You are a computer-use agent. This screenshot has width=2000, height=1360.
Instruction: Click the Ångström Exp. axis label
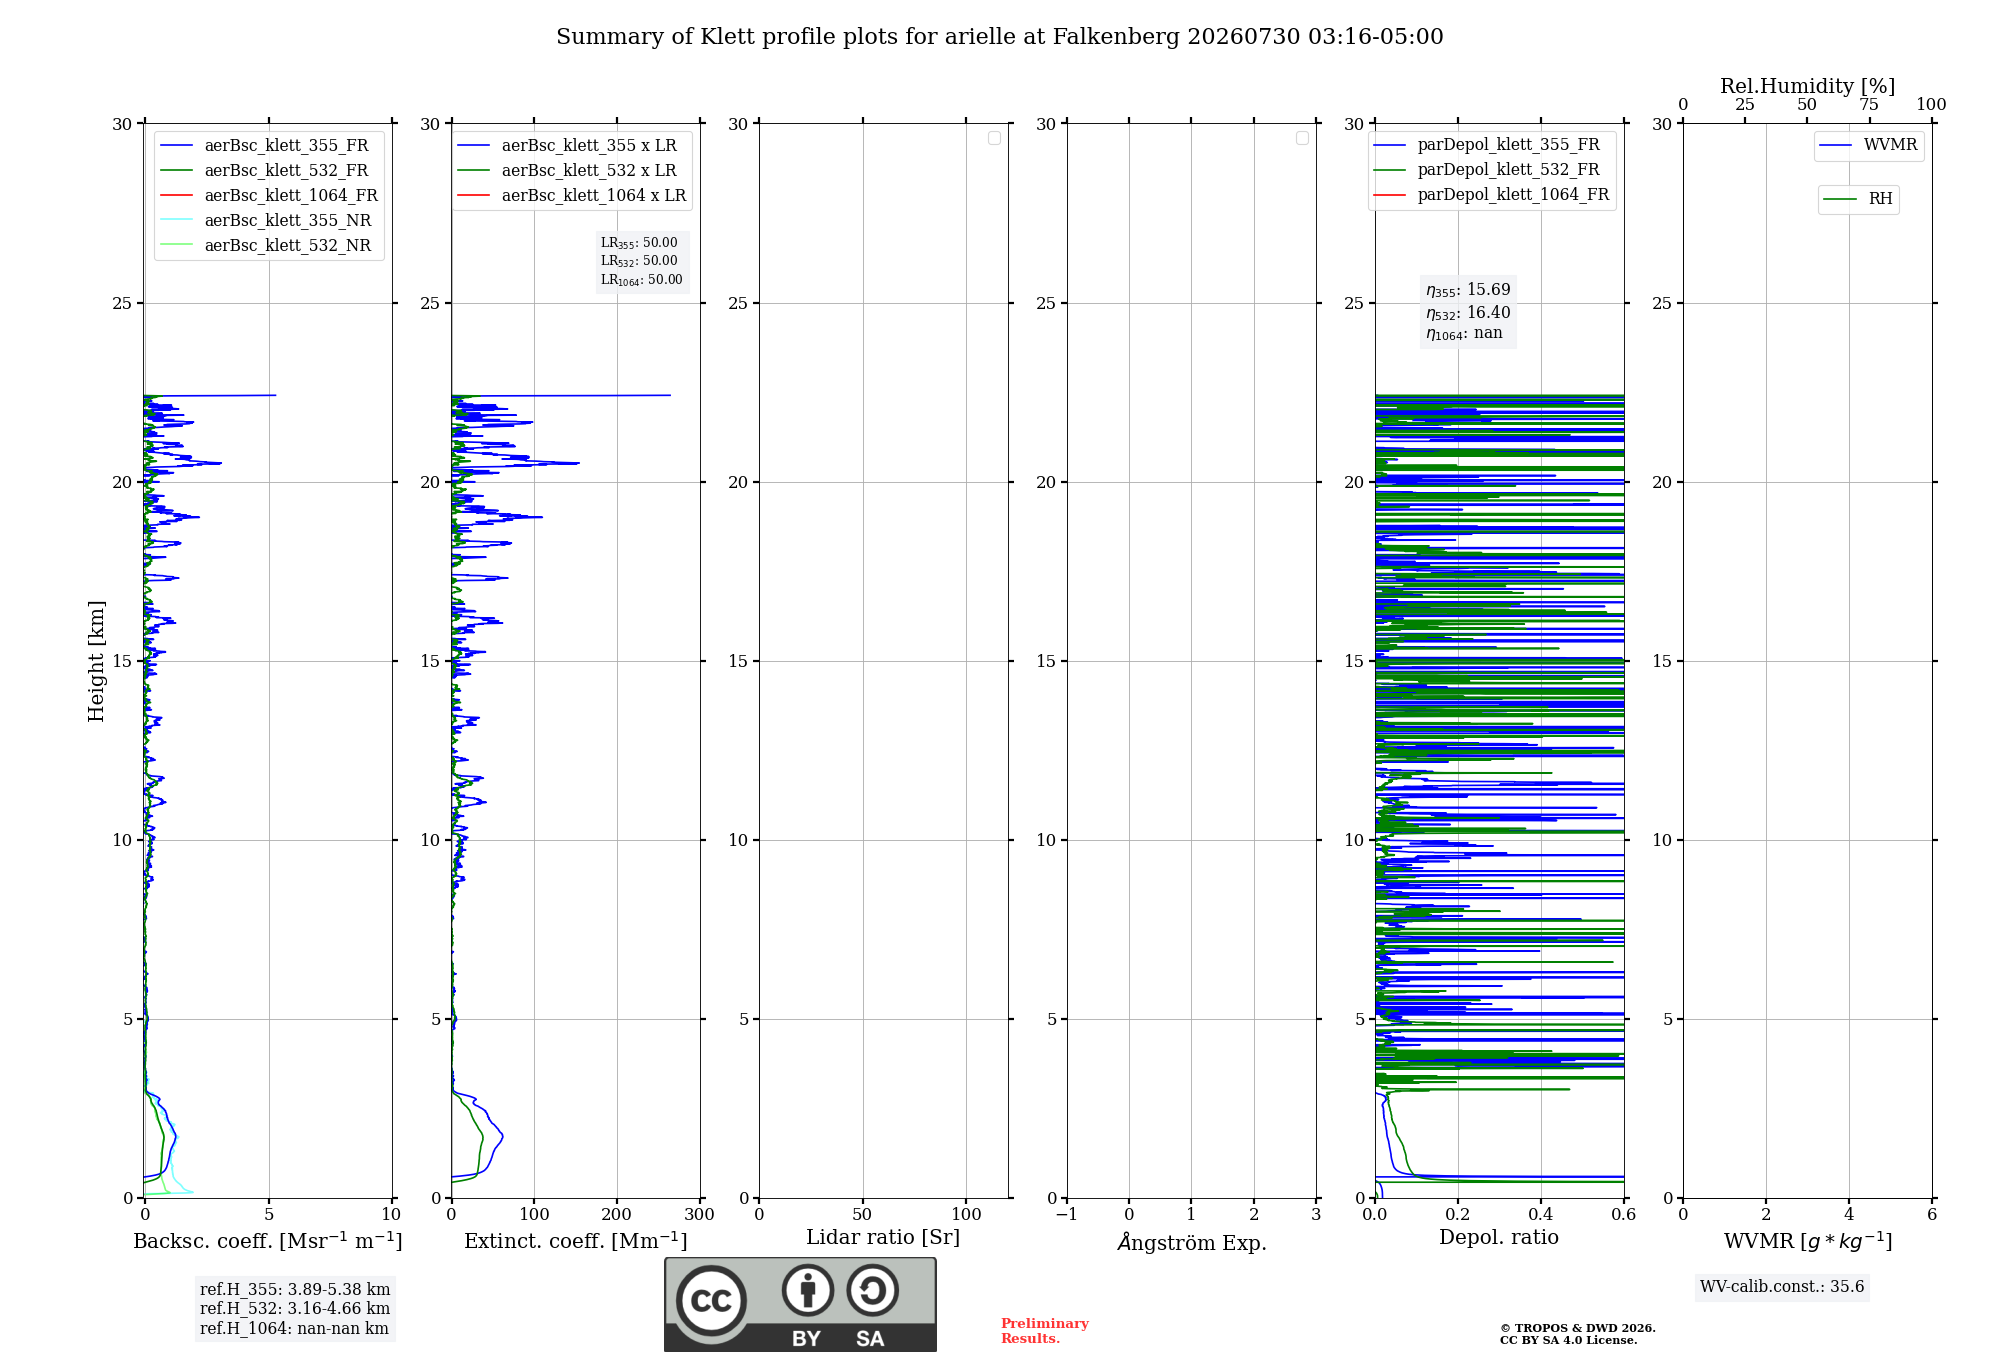pos(1192,1242)
